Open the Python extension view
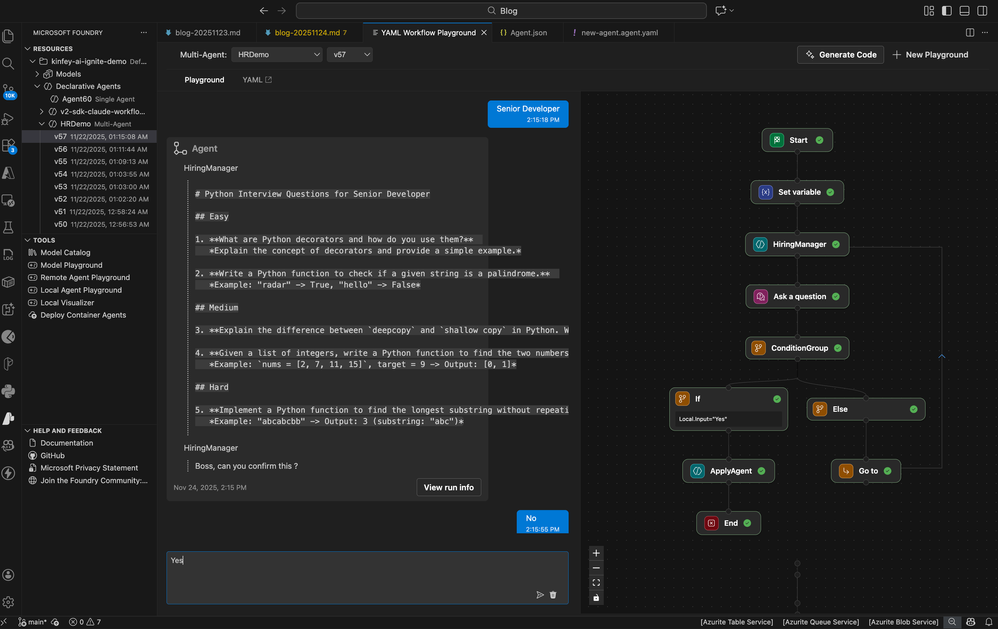The height and width of the screenshot is (629, 998). tap(8, 391)
